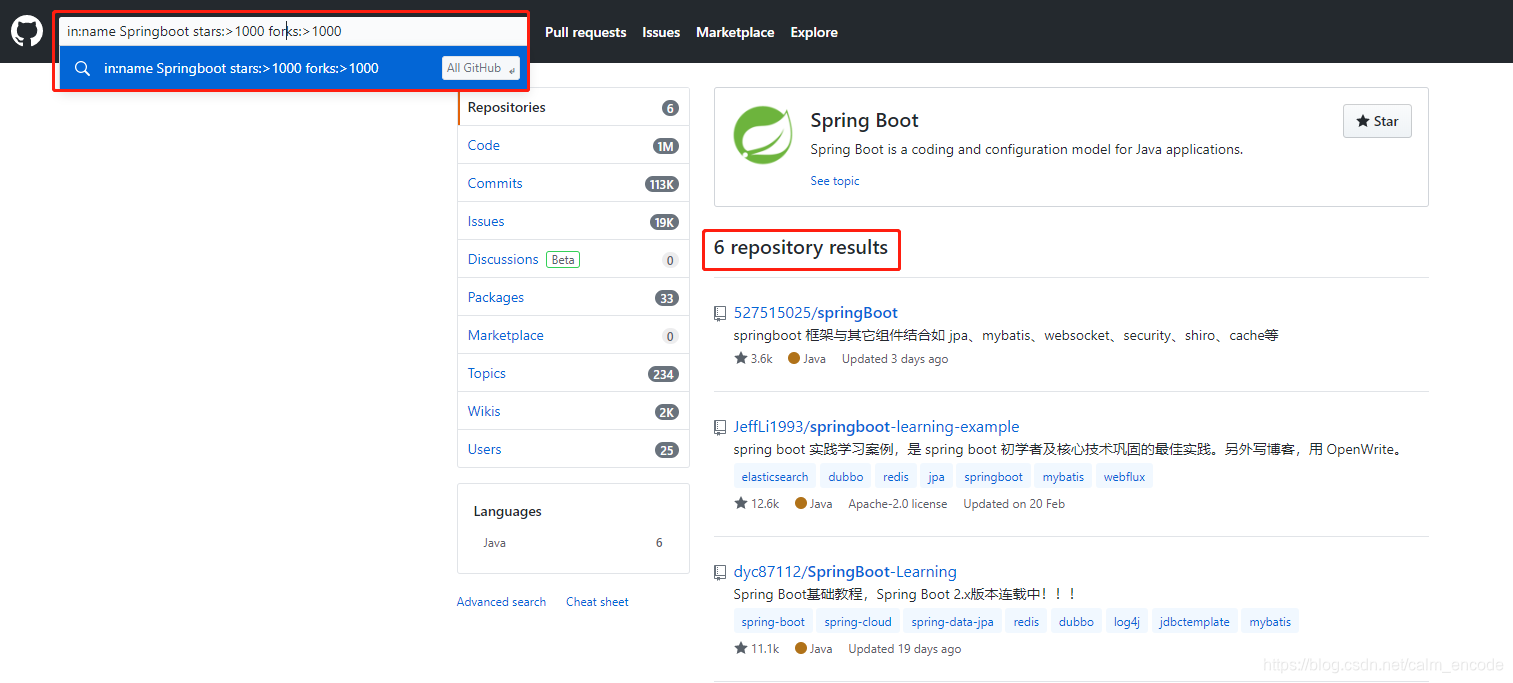Open the JeffLi1993/springboot-learning-example repository
Screen dimensions: 1513x683
tap(877, 427)
